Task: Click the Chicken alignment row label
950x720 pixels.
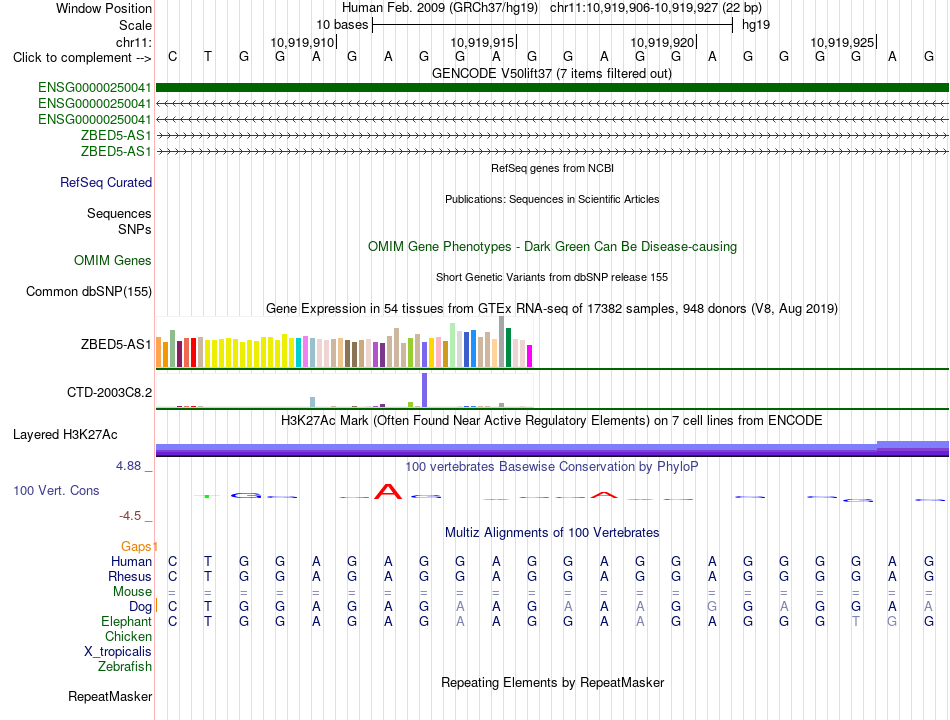Action: click(128, 636)
